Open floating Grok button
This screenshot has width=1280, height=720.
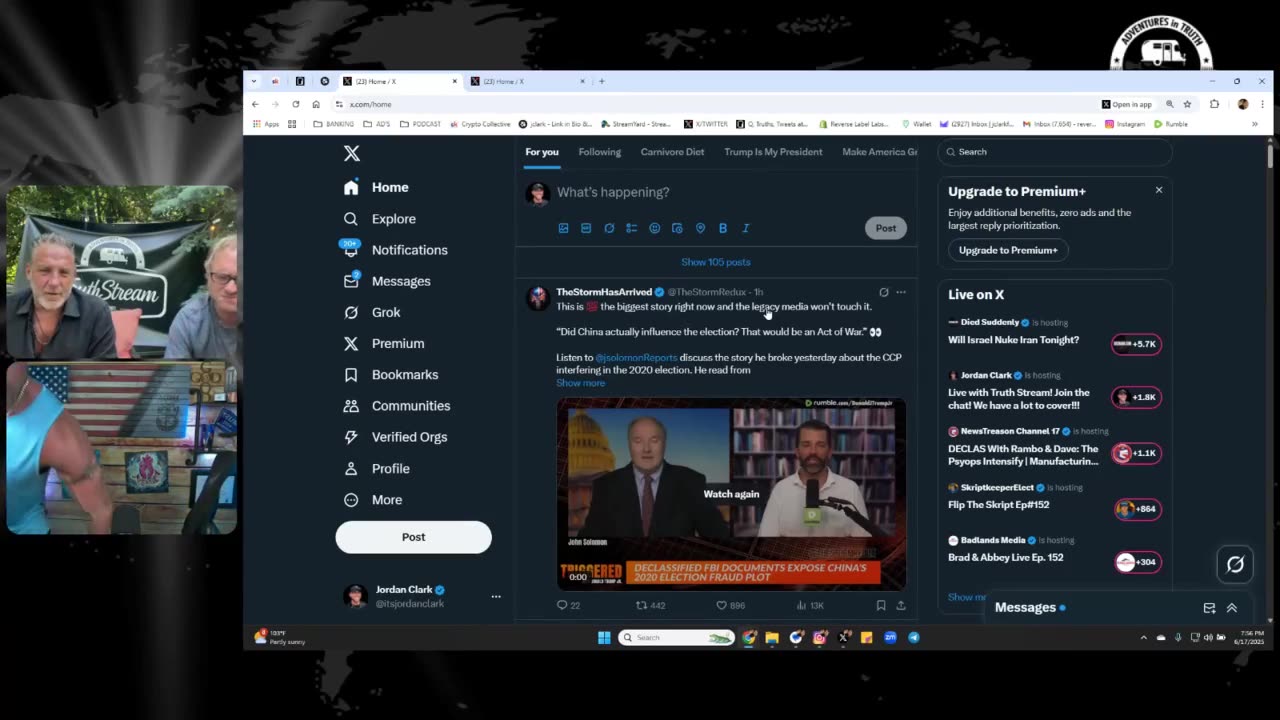(1235, 564)
